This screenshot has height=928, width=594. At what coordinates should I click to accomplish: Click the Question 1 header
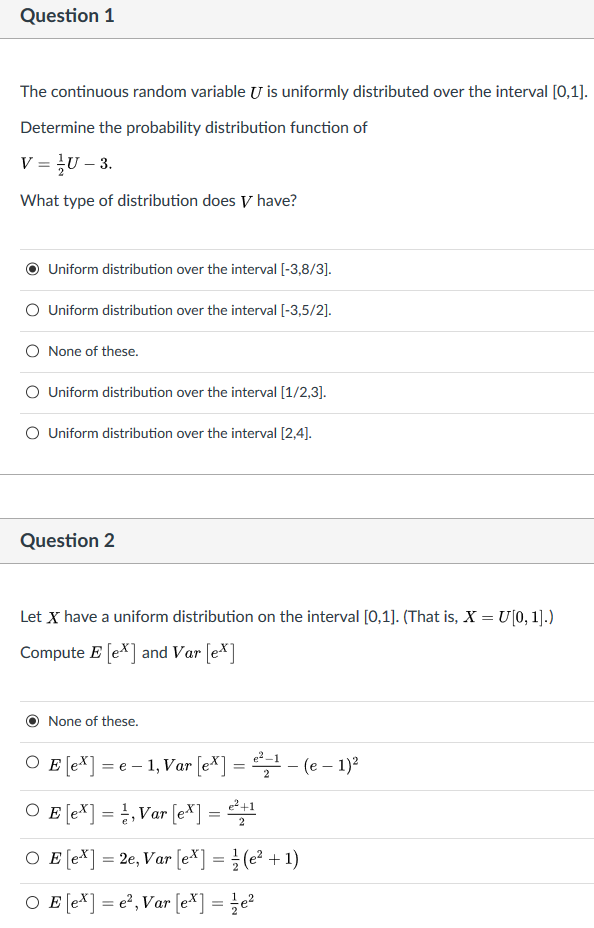click(x=67, y=16)
